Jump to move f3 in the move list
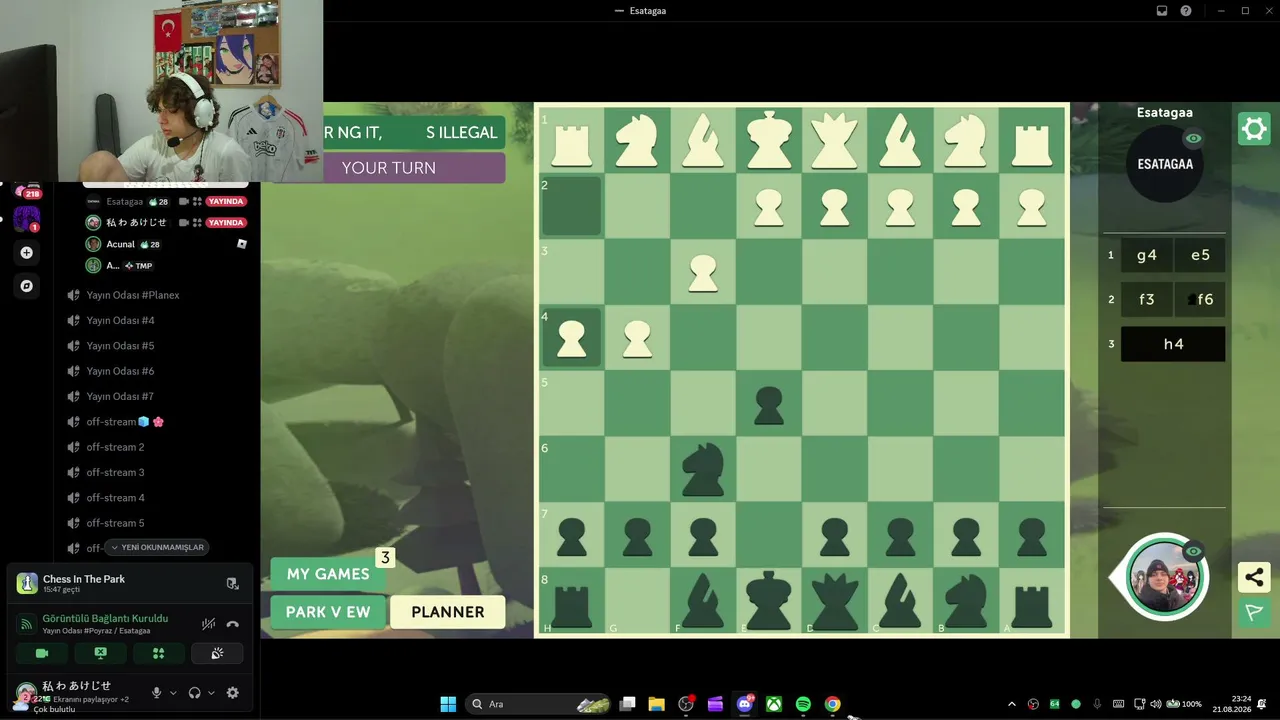This screenshot has width=1280, height=720. pos(1147,299)
